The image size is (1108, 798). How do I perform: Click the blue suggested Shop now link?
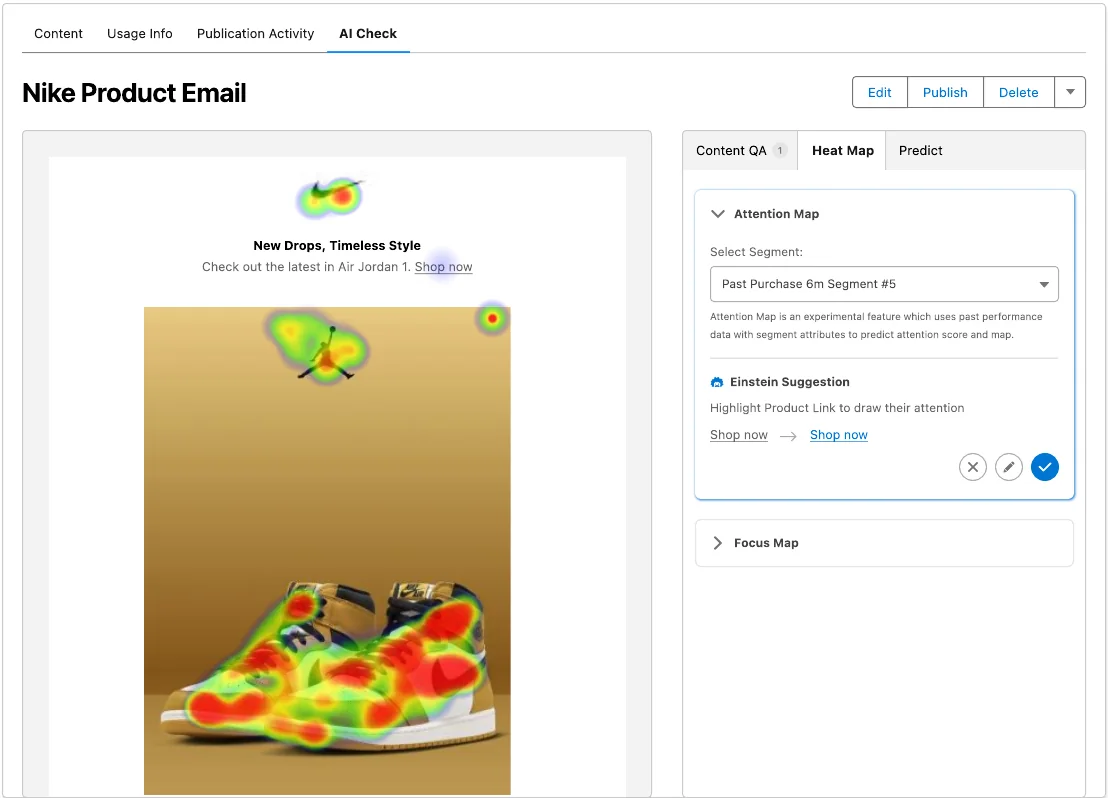pos(838,435)
